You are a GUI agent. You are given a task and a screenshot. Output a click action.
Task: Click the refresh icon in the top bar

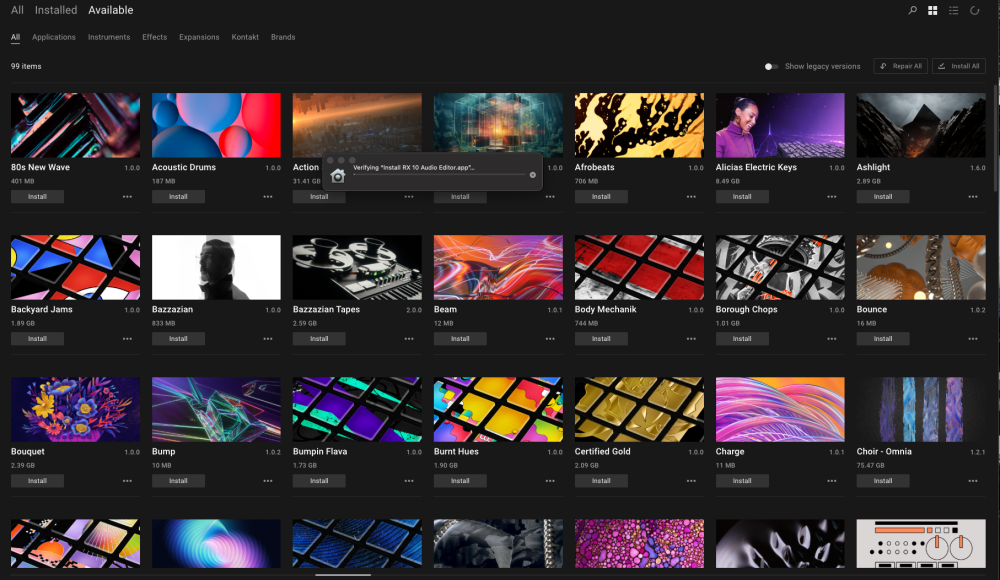974,10
